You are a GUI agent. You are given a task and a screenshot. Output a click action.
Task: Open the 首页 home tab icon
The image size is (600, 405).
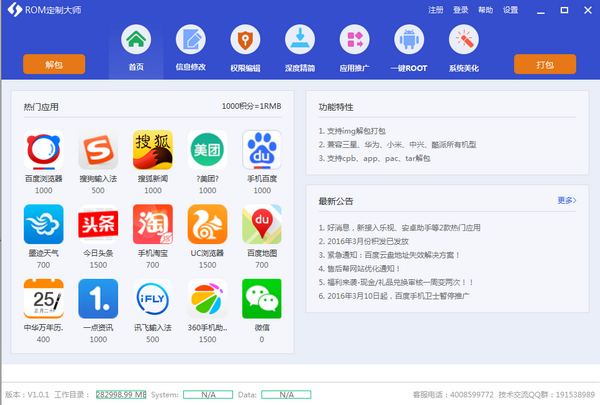pos(136,39)
